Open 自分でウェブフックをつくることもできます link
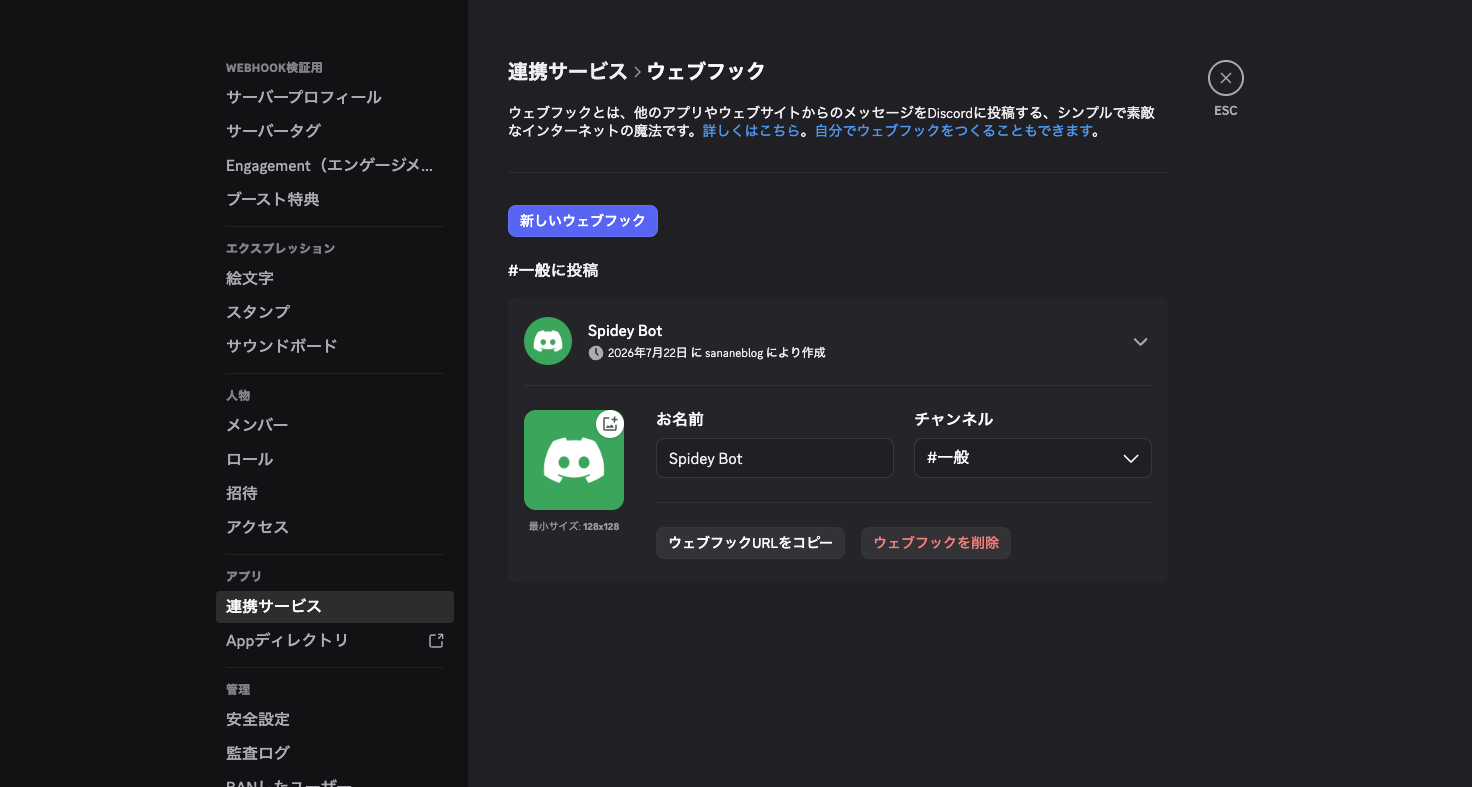1472x787 pixels. pyautogui.click(x=953, y=131)
